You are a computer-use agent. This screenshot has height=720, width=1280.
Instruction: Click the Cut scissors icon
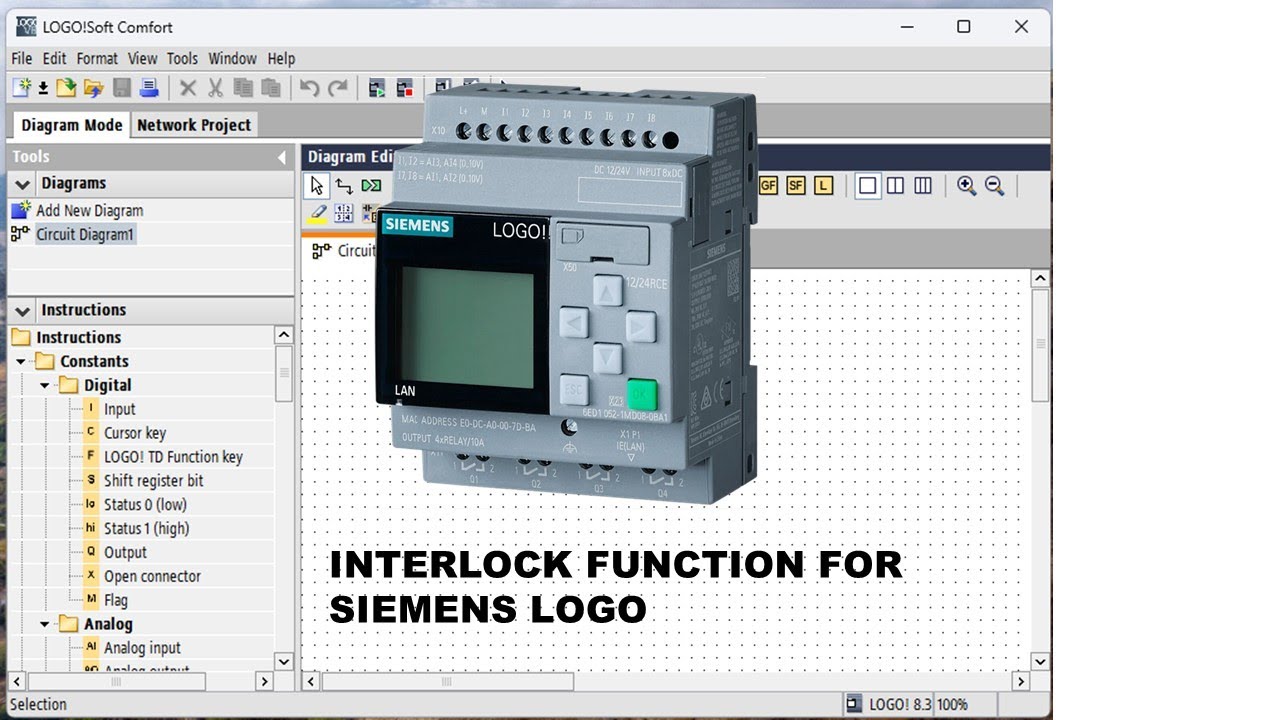point(215,88)
